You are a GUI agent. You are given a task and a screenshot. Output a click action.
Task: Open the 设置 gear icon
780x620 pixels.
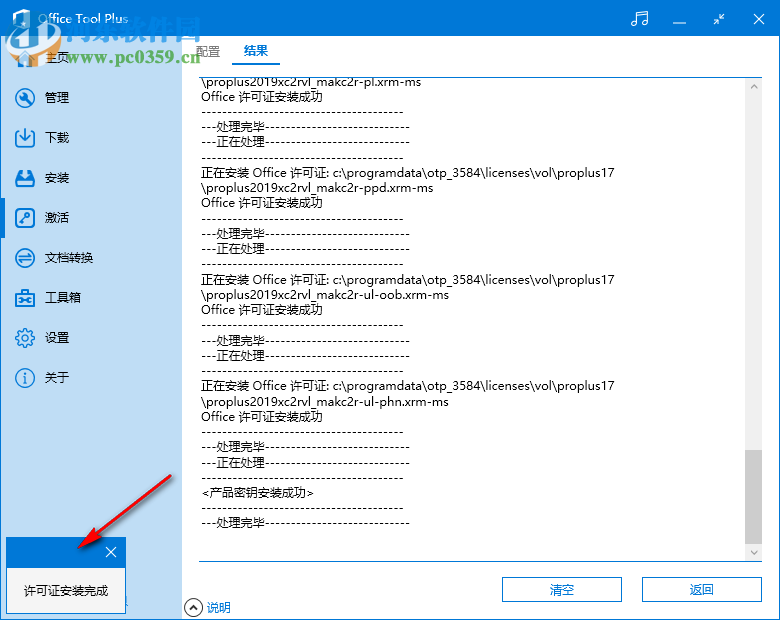tap(24, 338)
